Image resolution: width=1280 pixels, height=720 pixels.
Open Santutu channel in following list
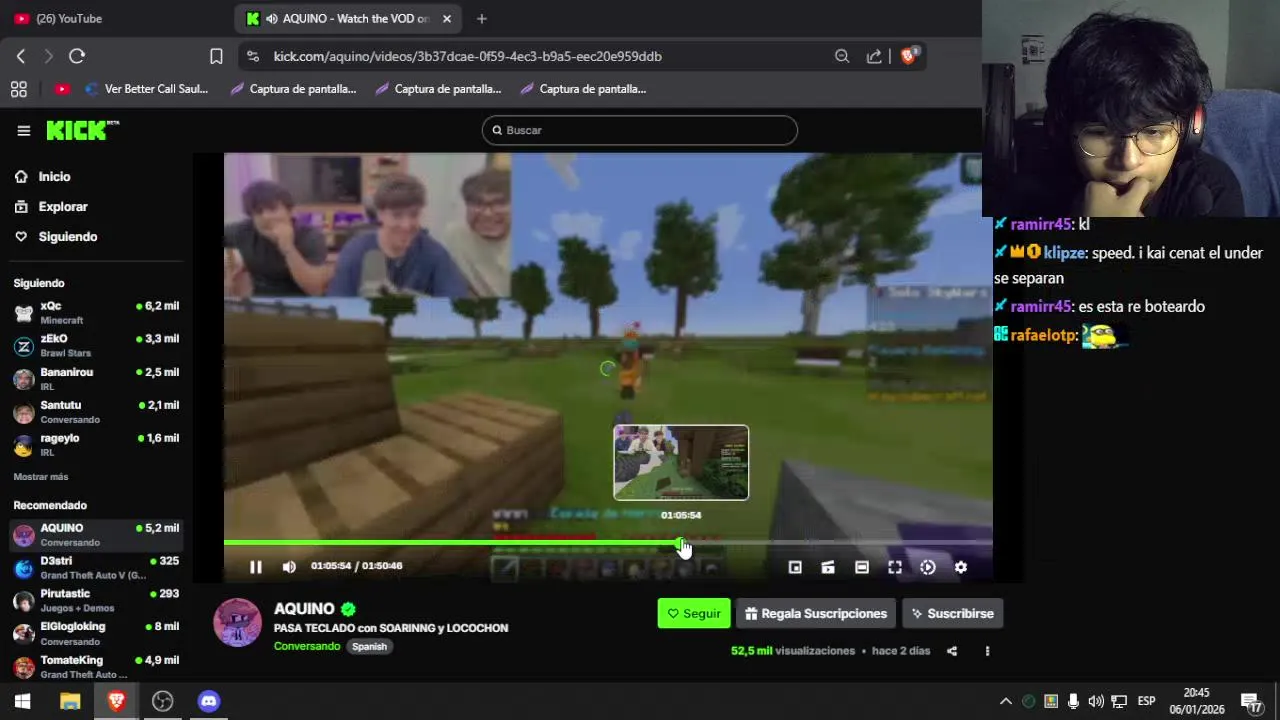[96, 412]
